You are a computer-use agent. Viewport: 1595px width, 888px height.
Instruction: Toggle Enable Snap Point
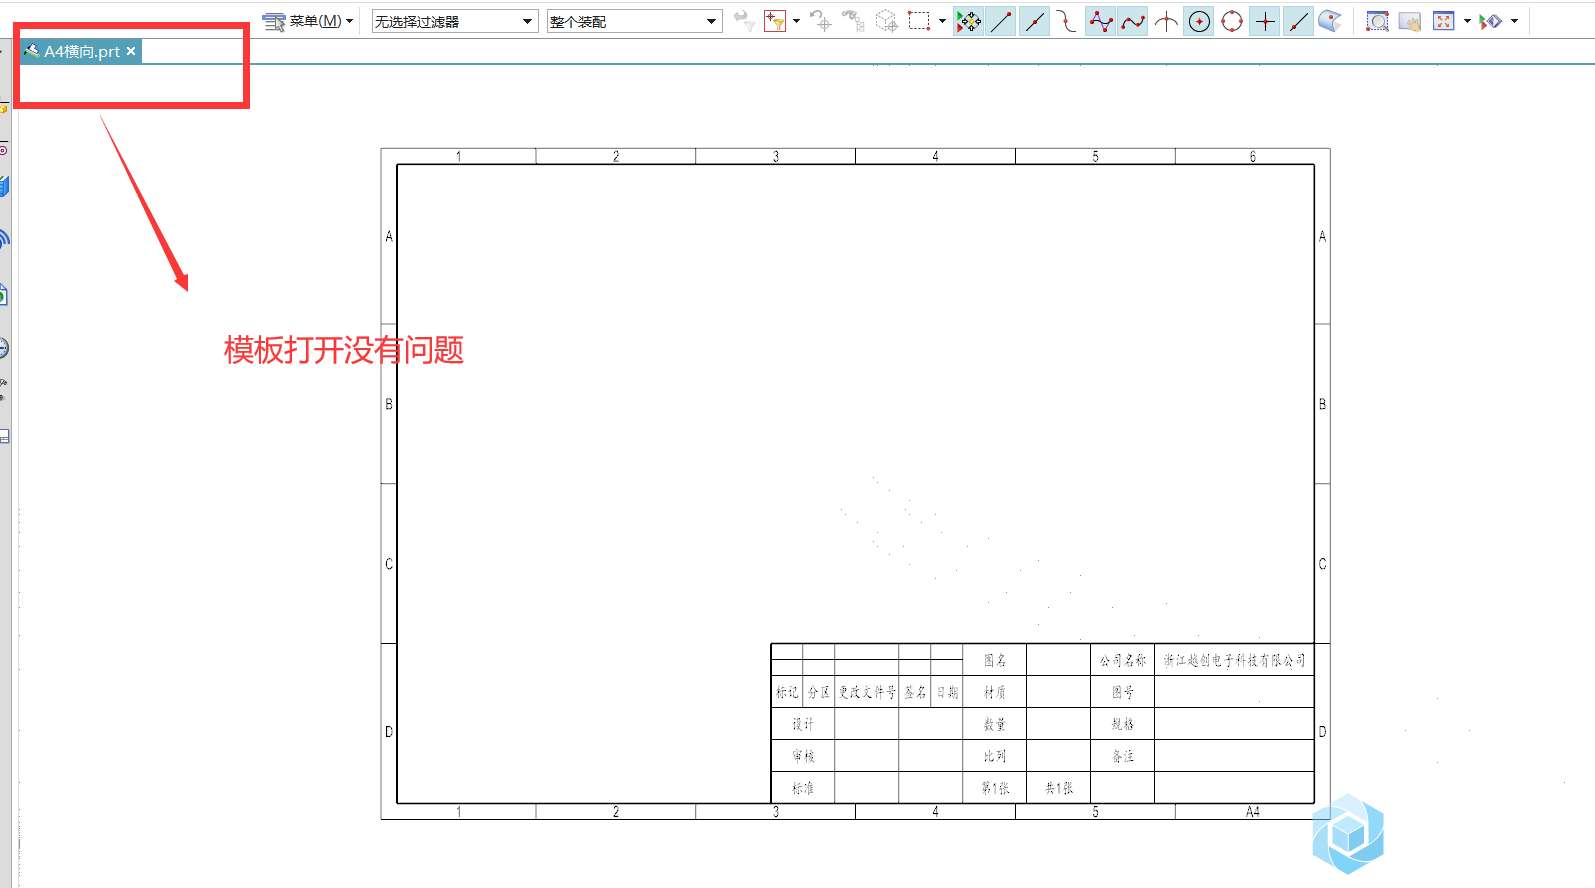tap(968, 21)
